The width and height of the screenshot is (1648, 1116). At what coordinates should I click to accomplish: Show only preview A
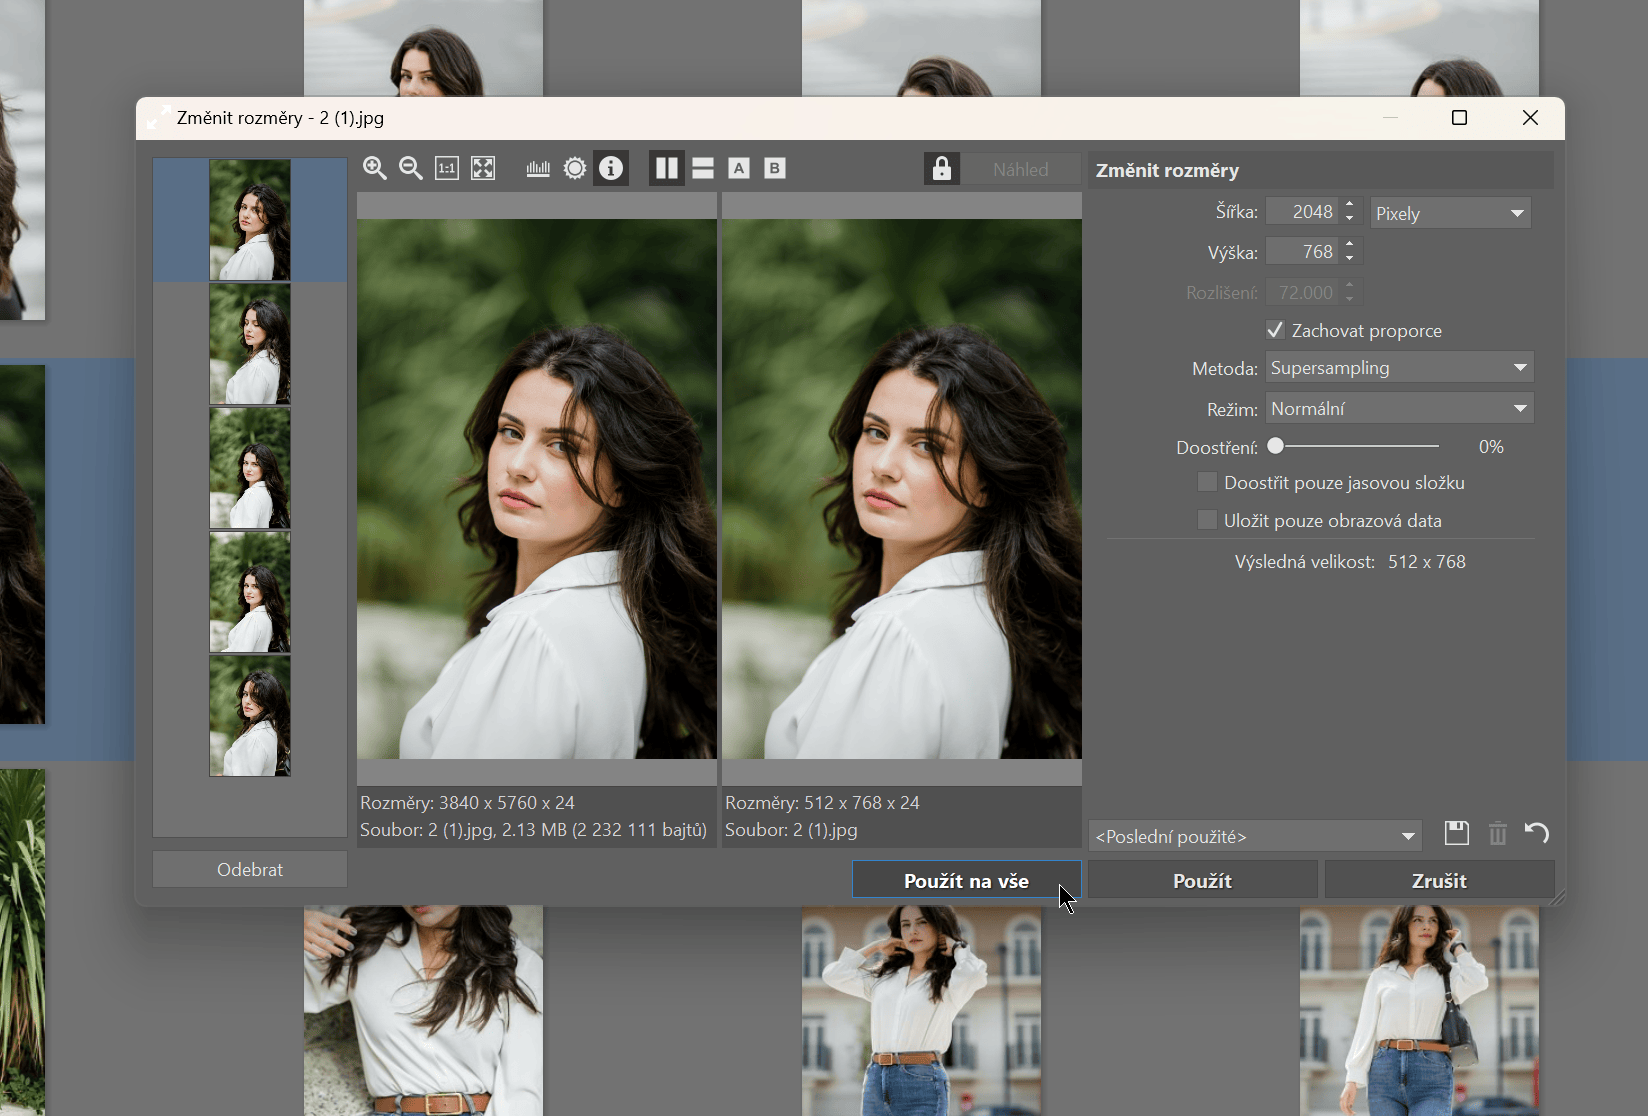(739, 168)
